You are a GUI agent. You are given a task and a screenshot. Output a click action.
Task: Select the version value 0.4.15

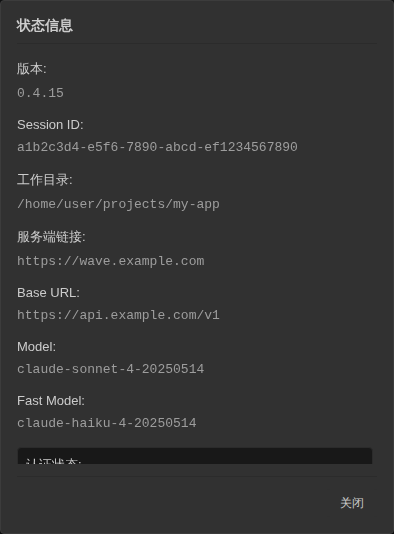[40, 93]
